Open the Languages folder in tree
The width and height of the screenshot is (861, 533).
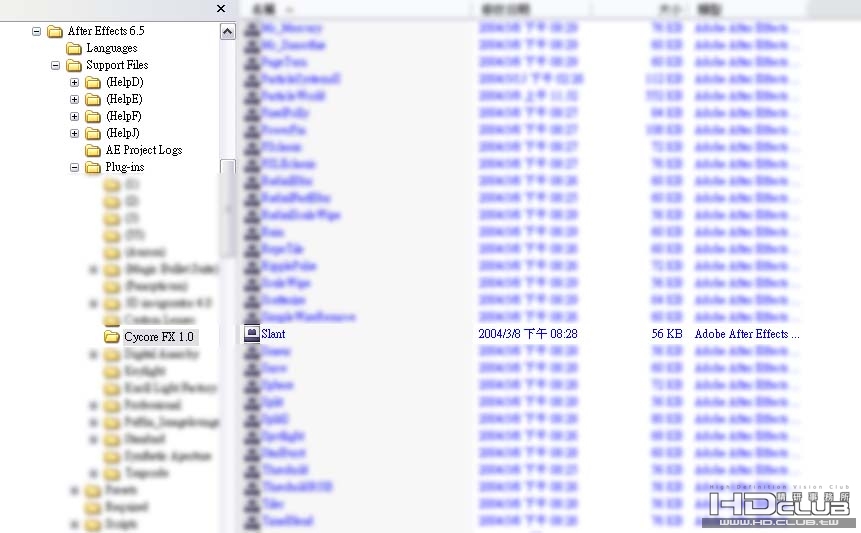pyautogui.click(x=112, y=48)
